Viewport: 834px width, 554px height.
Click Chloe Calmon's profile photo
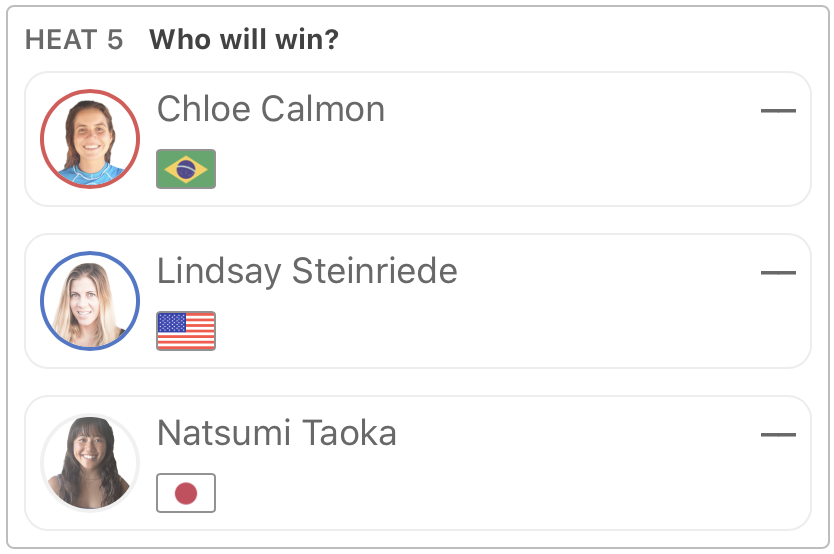pos(90,139)
